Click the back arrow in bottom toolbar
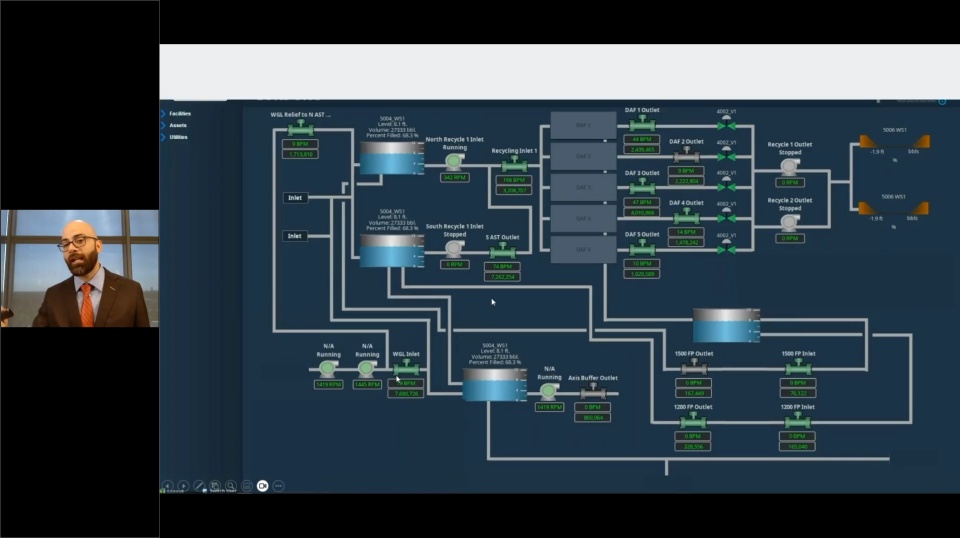The image size is (960, 538). 167,486
